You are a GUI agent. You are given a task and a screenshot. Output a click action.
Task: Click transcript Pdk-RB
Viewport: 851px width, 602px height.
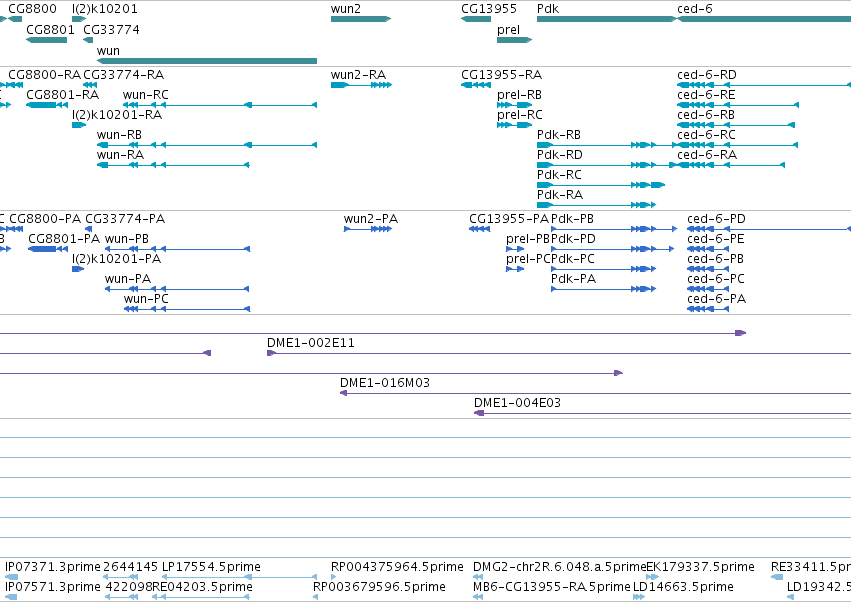pos(607,145)
